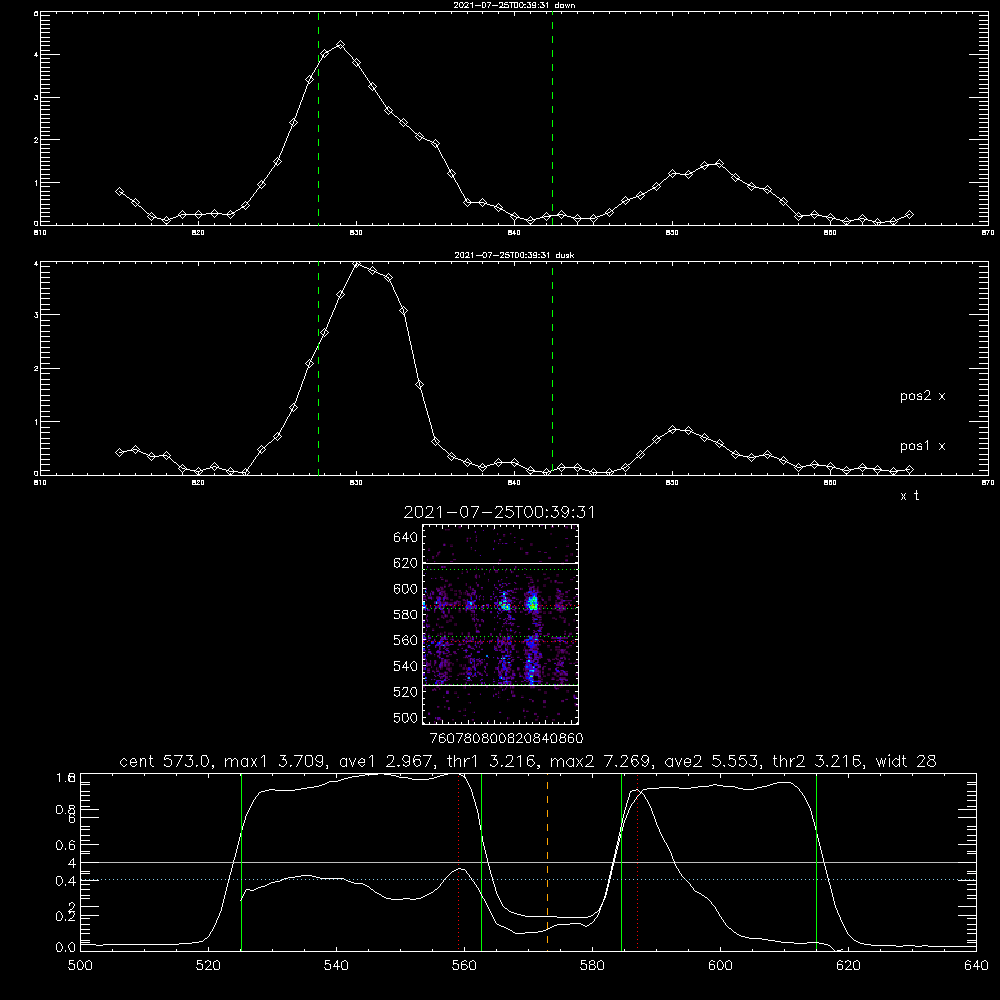Screen dimensions: 1000x1000
Task: Click the solid white horizontal line in bottom plot
Action: coord(528,862)
